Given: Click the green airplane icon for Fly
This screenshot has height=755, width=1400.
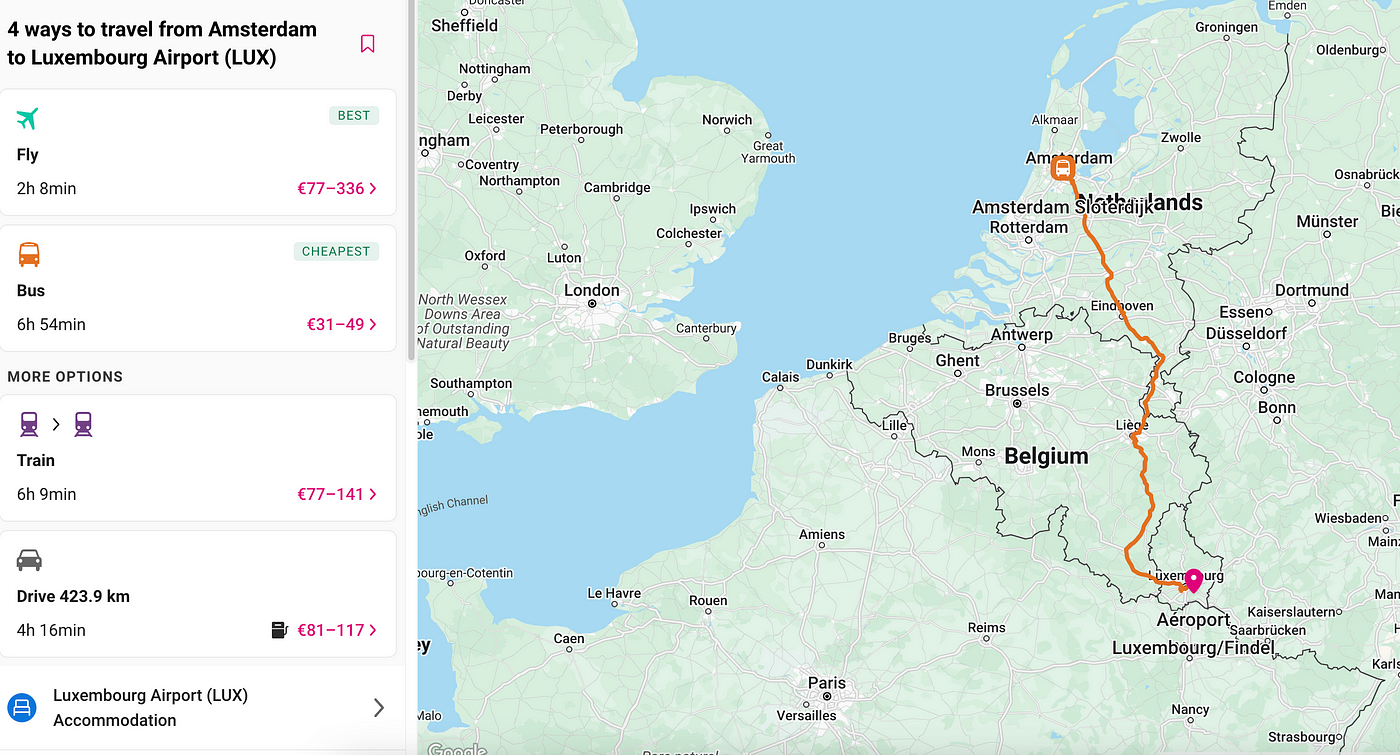Looking at the screenshot, I should click(27, 118).
